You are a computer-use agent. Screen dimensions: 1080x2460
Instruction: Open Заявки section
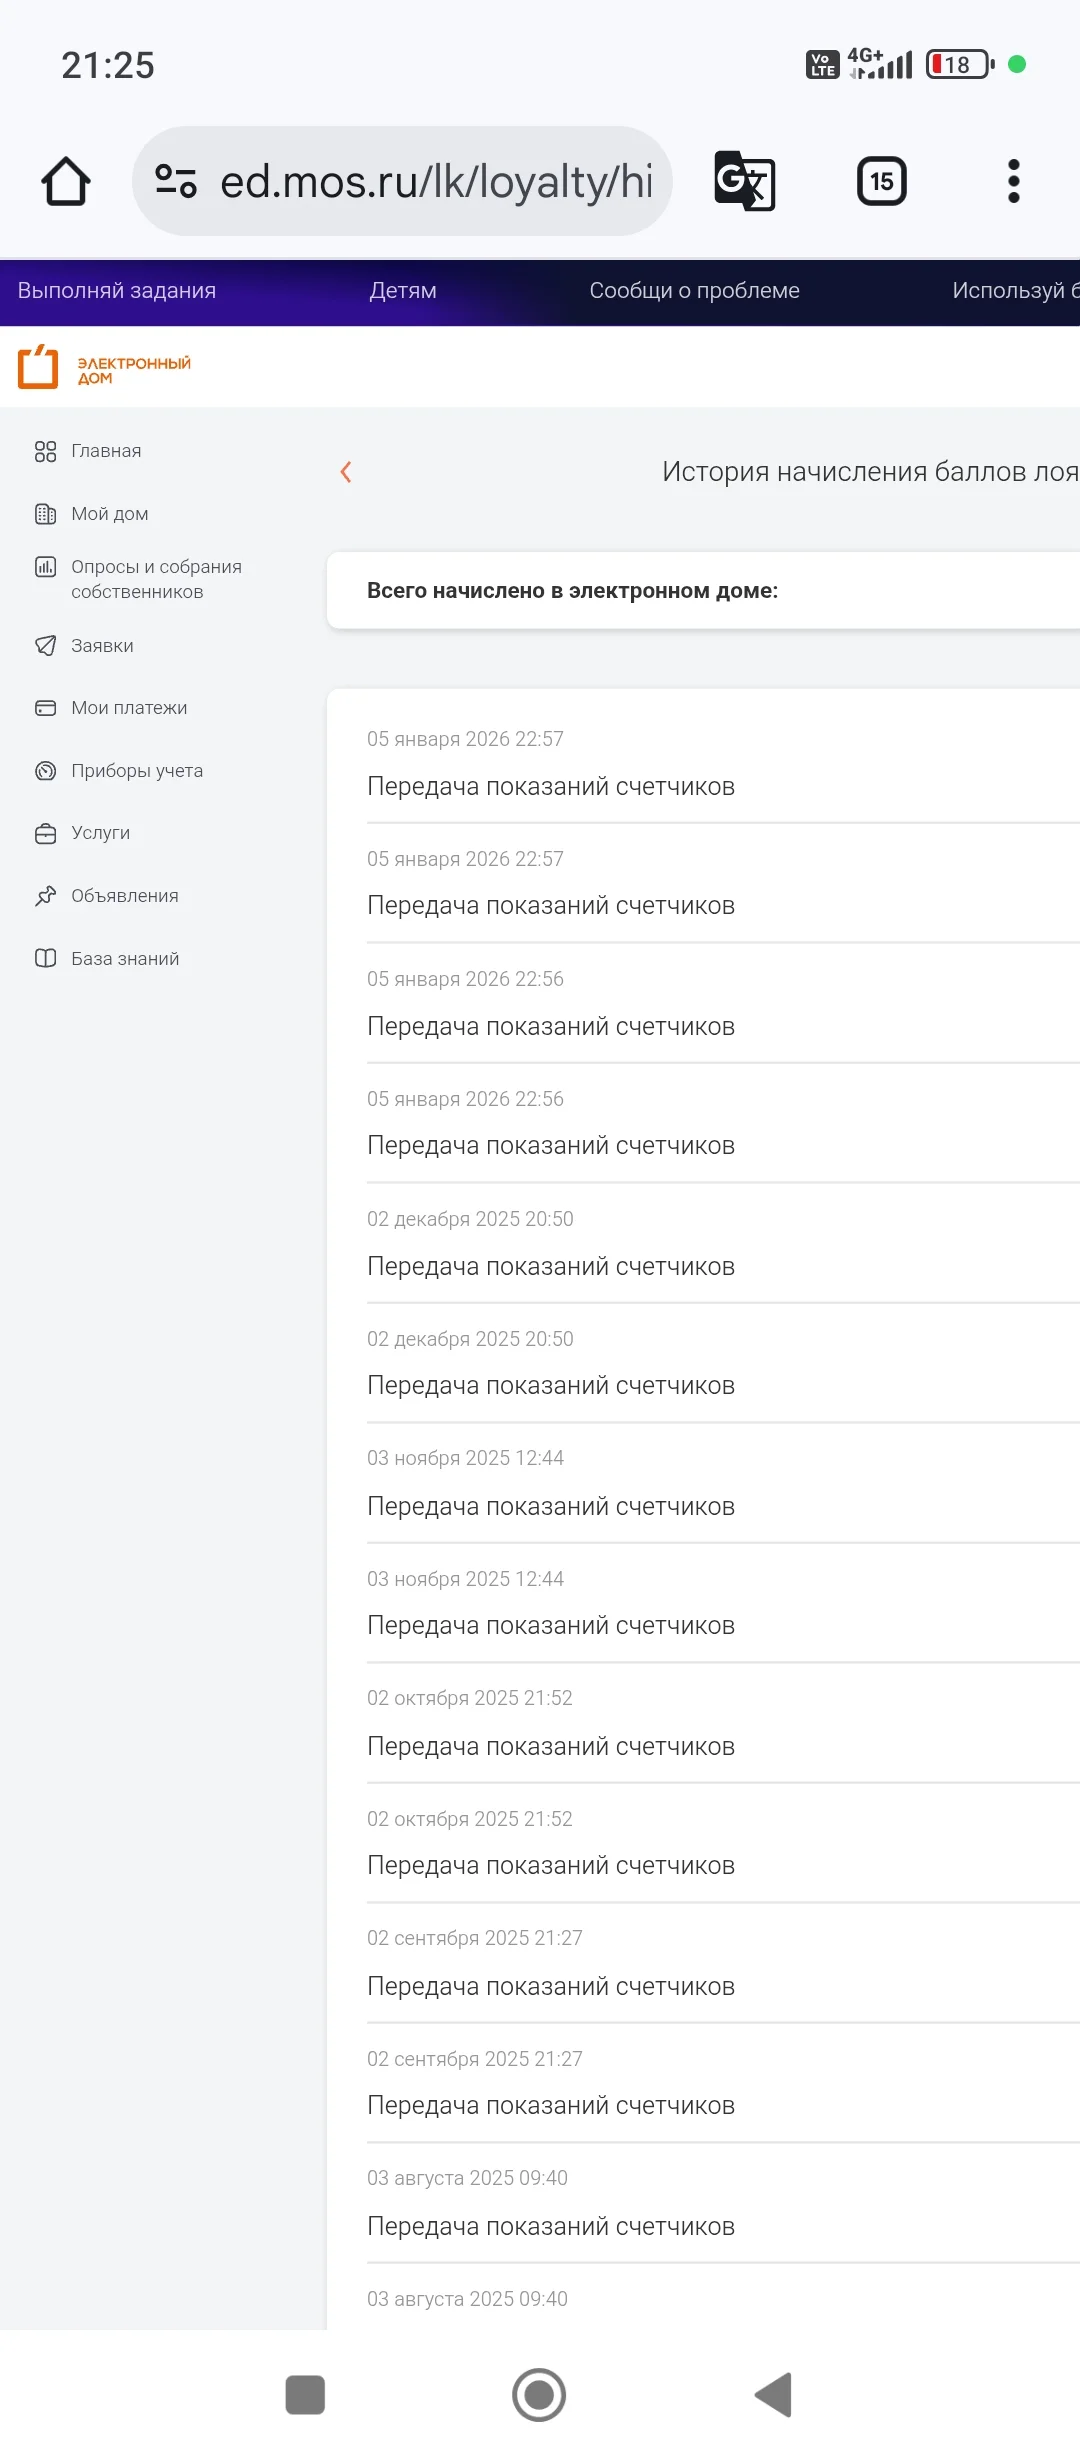point(84,646)
